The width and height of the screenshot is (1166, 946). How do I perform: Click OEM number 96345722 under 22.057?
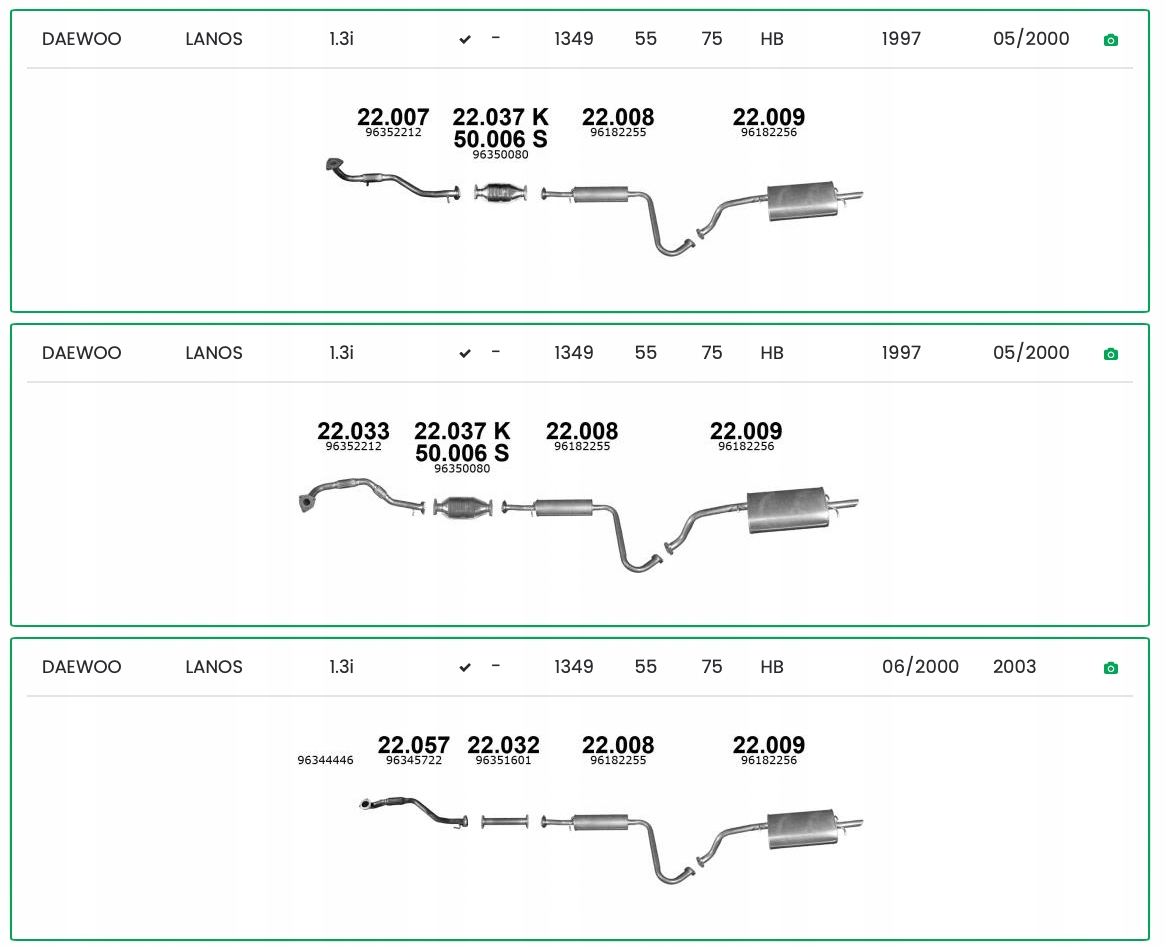tap(413, 761)
